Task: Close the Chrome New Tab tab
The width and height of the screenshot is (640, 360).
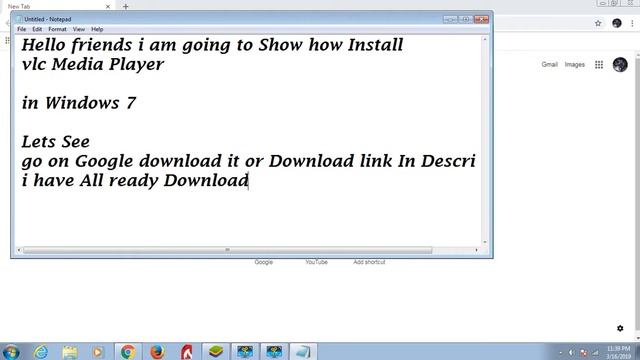Action: click(x=108, y=7)
